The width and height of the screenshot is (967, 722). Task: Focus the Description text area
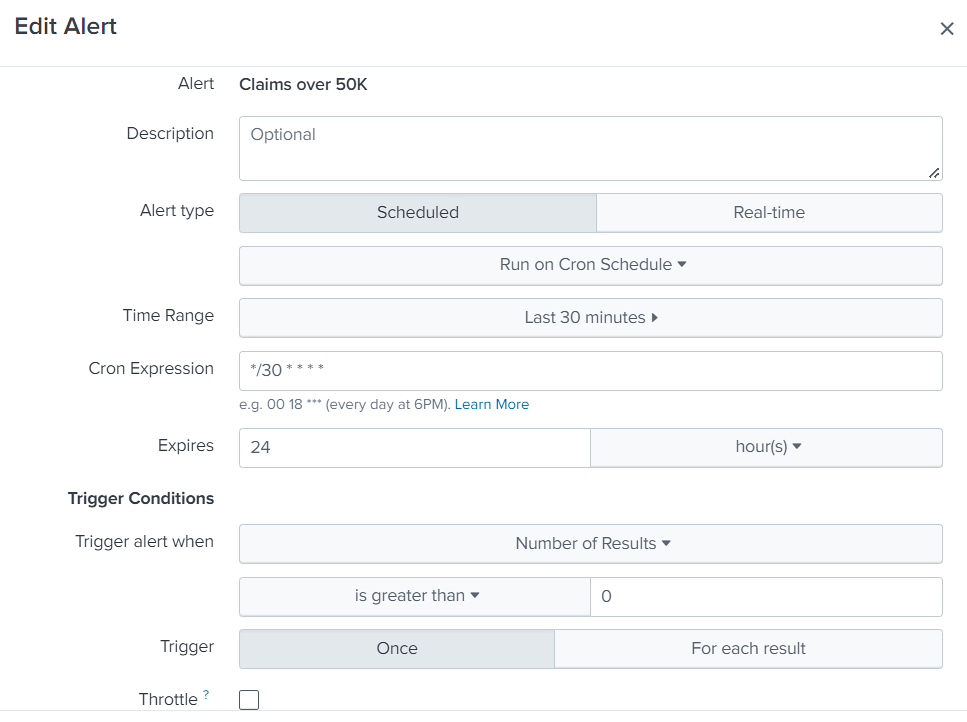point(590,148)
